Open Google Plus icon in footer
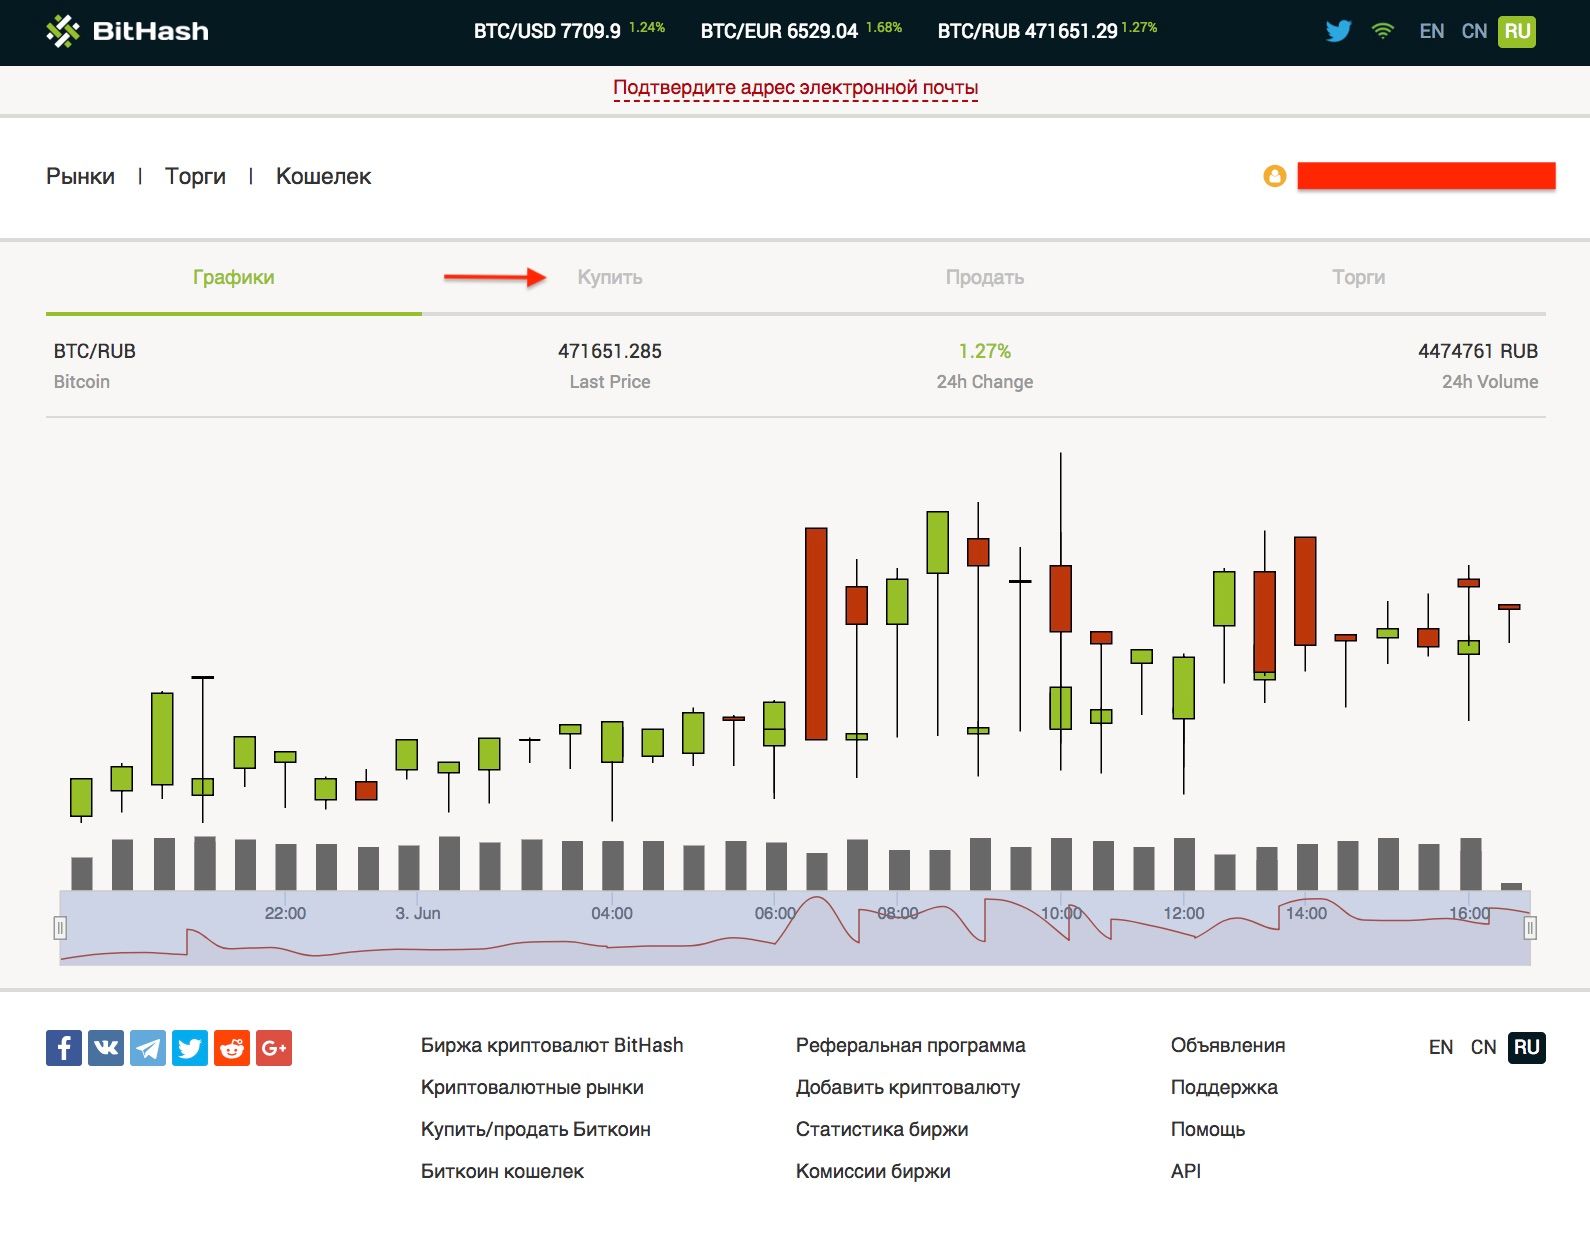The width and height of the screenshot is (1590, 1238). (274, 1048)
